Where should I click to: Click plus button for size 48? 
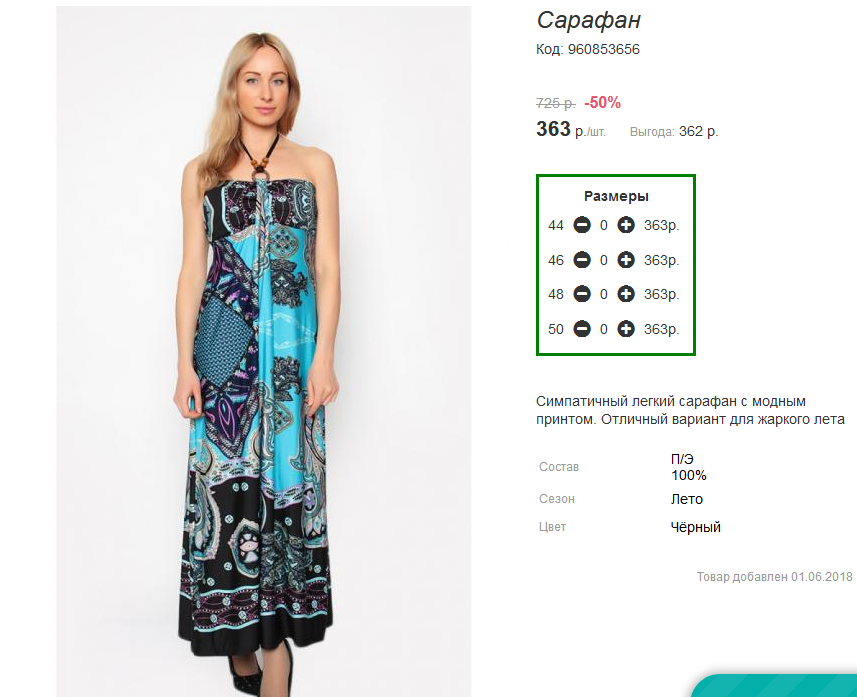point(626,295)
